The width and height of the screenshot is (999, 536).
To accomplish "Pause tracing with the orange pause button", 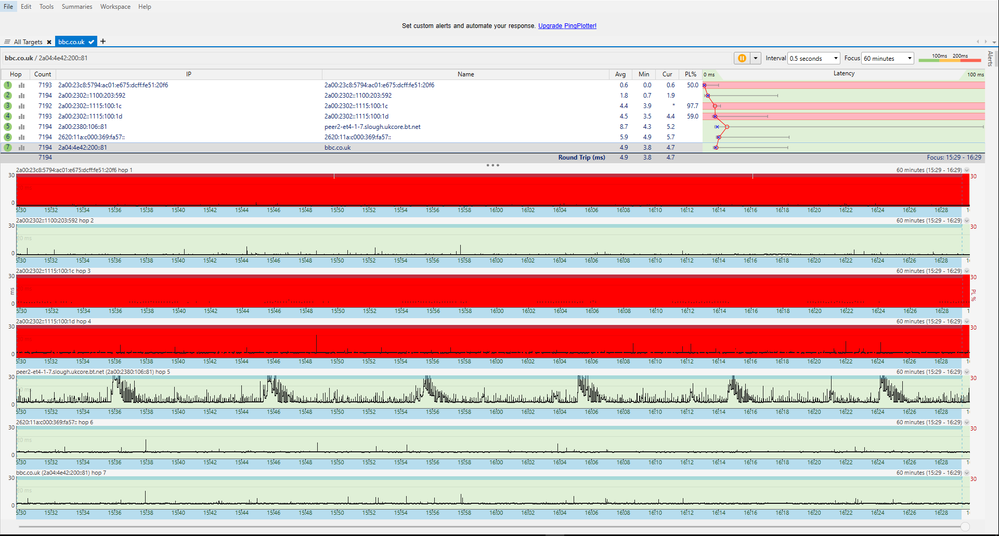I will pyautogui.click(x=742, y=59).
